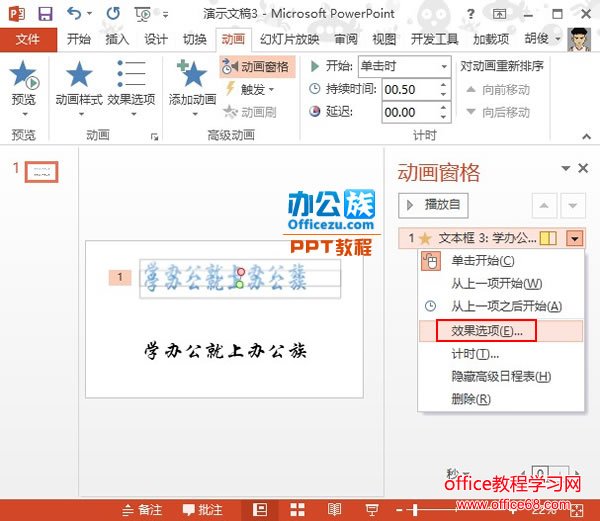
Task: Click the zoom slider handle
Action: pyautogui.click(x=415, y=510)
